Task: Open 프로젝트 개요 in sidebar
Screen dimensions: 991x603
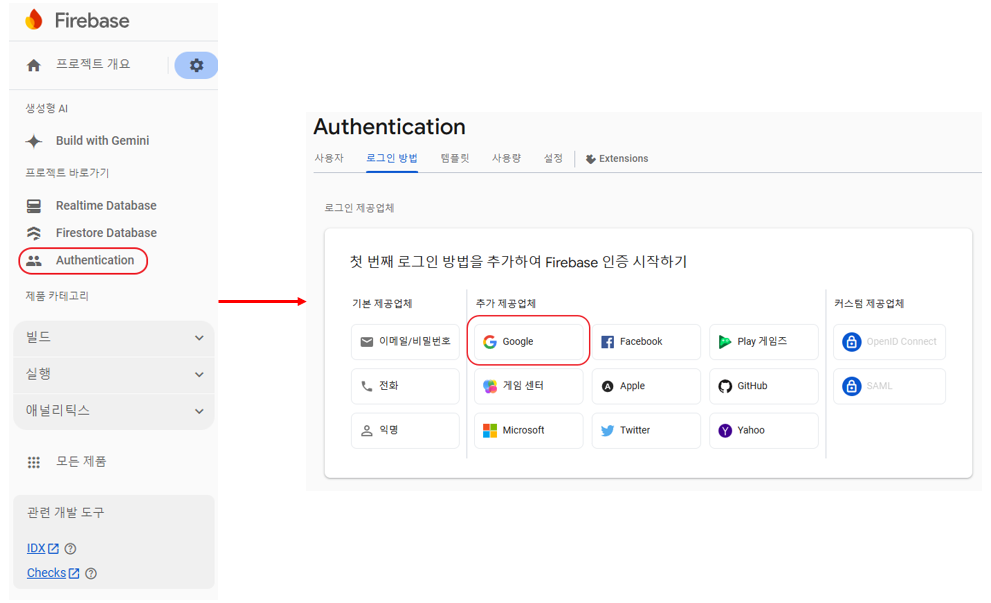Action: tap(93, 64)
